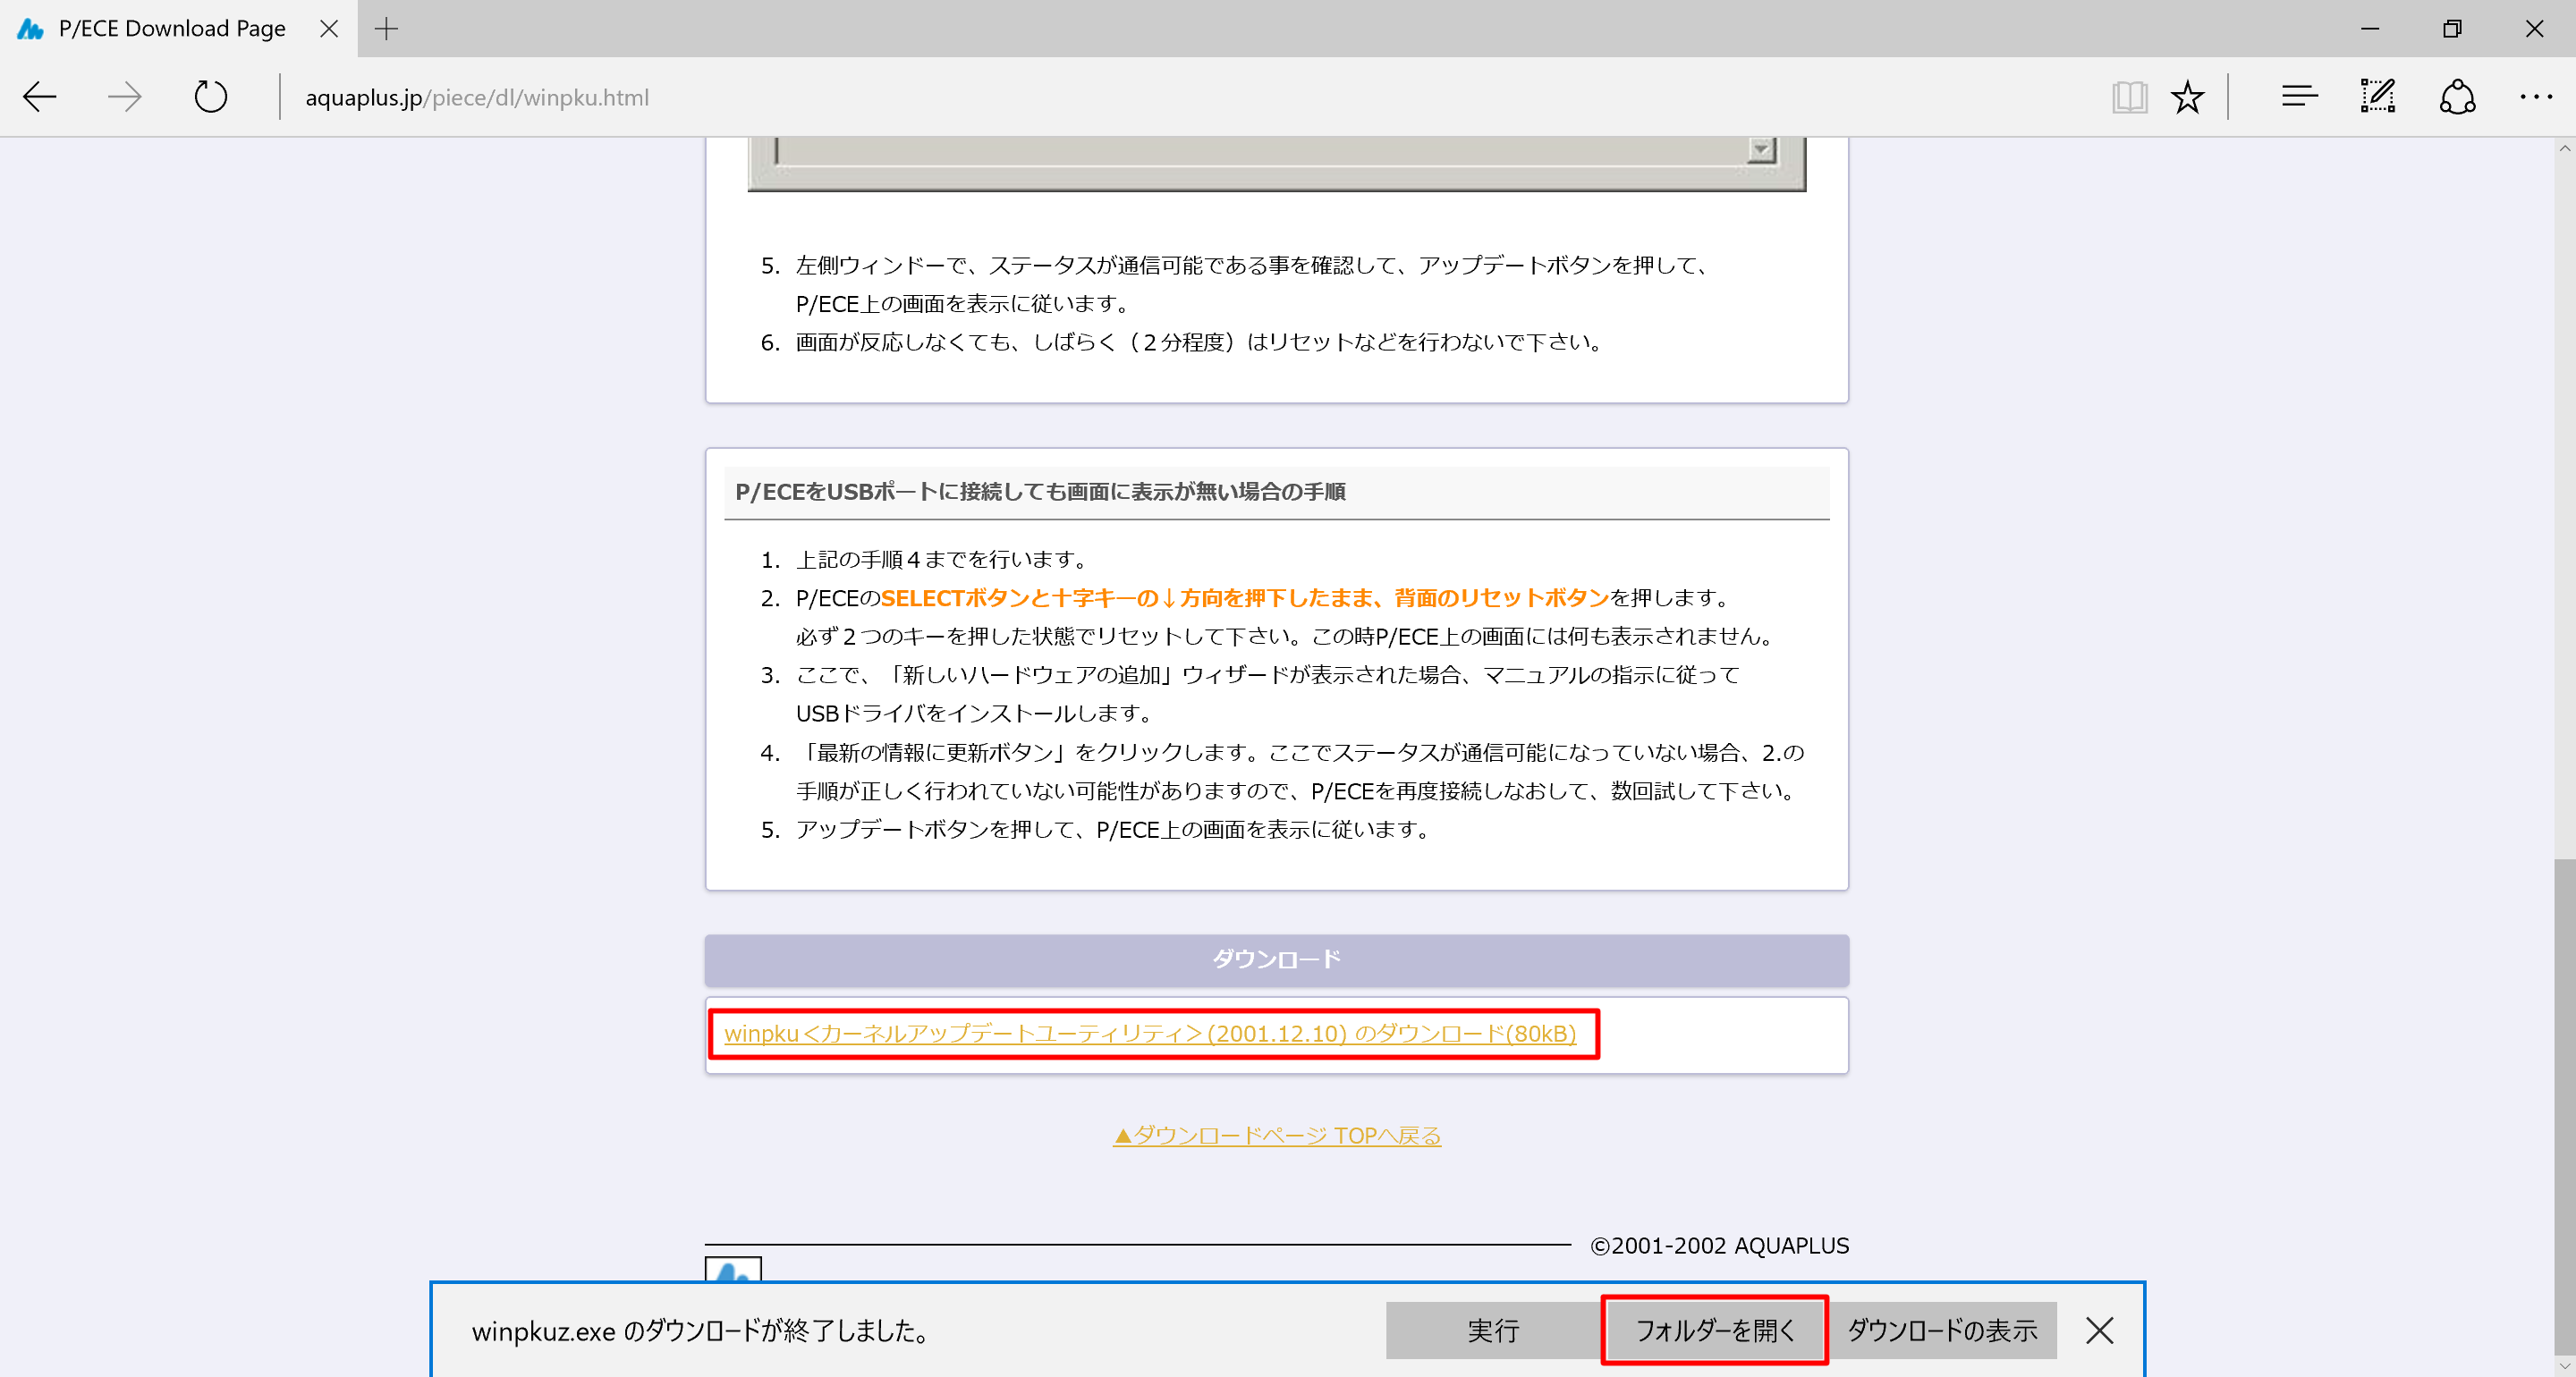Close the P/ECE Download Page tab

(x=329, y=29)
